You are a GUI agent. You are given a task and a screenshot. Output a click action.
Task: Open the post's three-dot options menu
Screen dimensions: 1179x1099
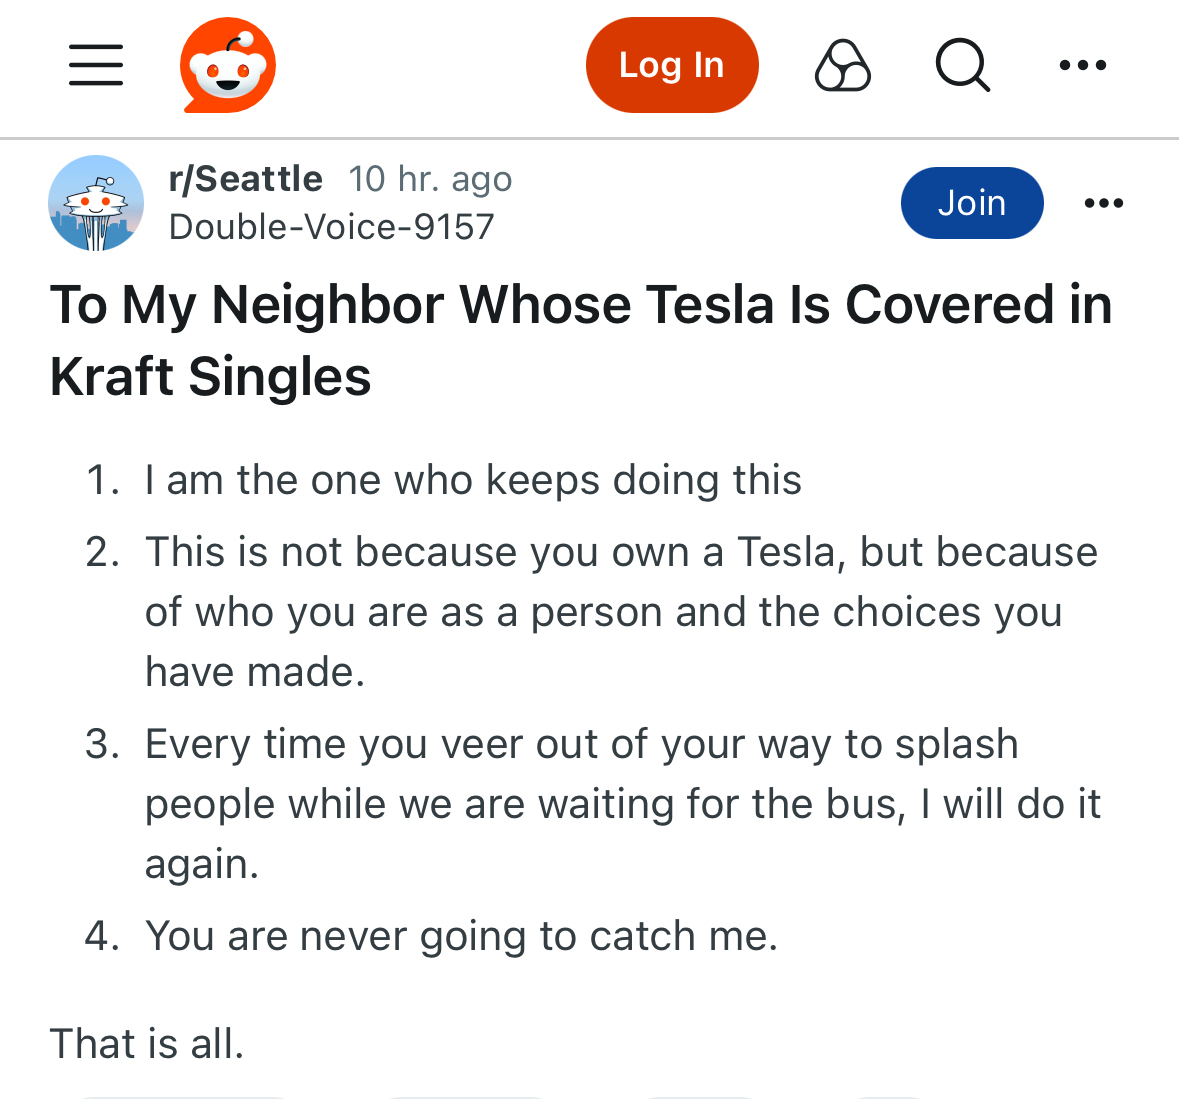click(1103, 203)
